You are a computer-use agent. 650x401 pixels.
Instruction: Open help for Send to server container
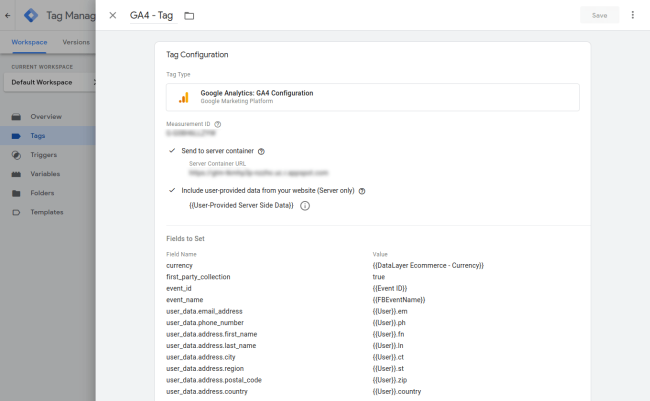click(261, 151)
